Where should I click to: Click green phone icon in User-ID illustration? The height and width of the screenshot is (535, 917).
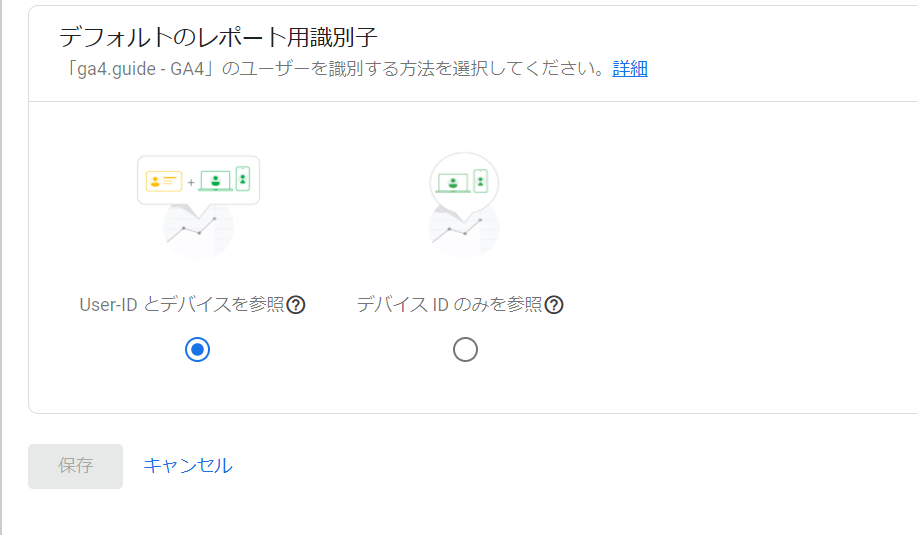coord(243,179)
